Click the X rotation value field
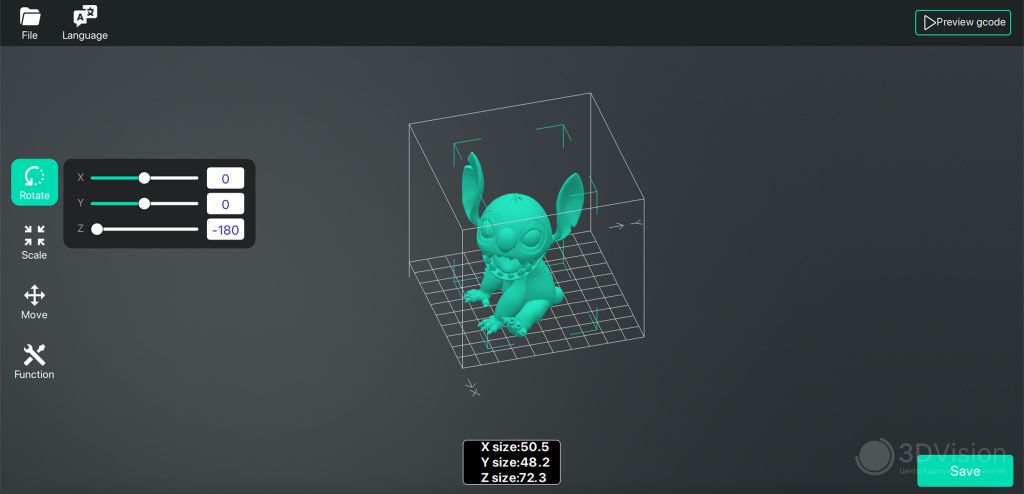 click(x=225, y=178)
